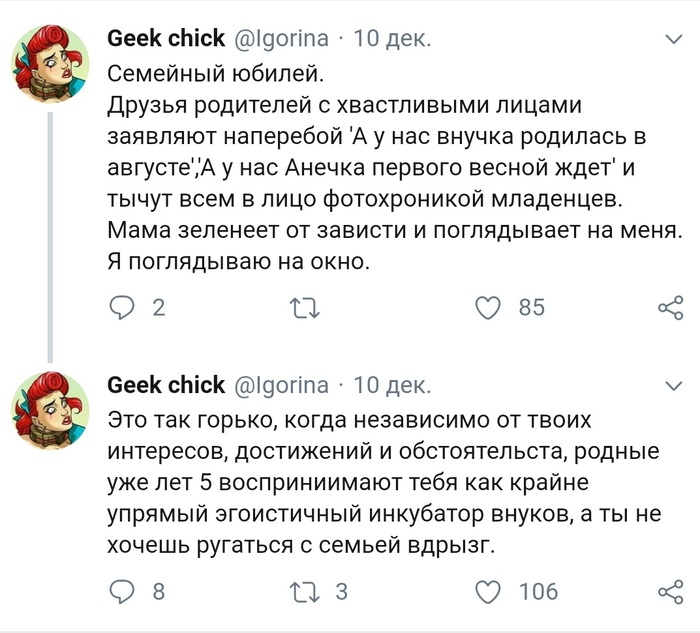Open @Igorina handle in second tweet
This screenshot has height=633, width=700.
coord(281,385)
